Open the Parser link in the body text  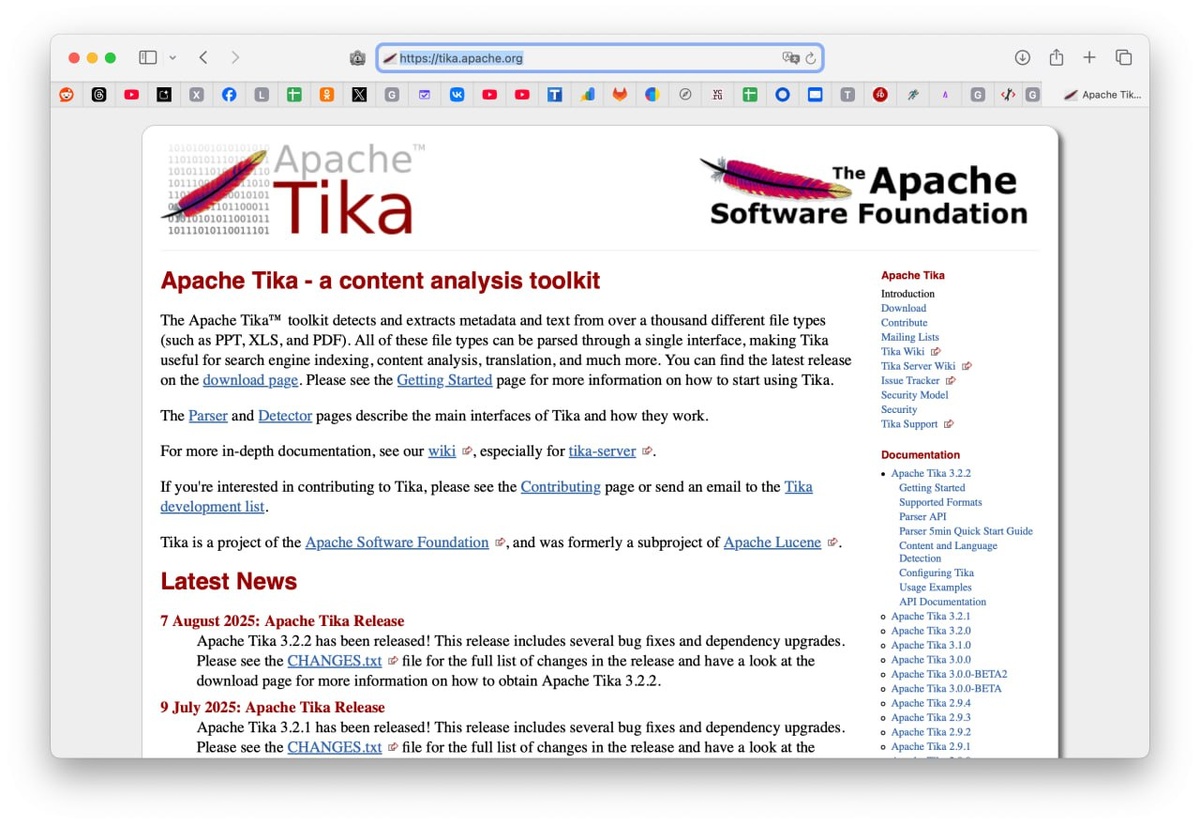coord(208,415)
